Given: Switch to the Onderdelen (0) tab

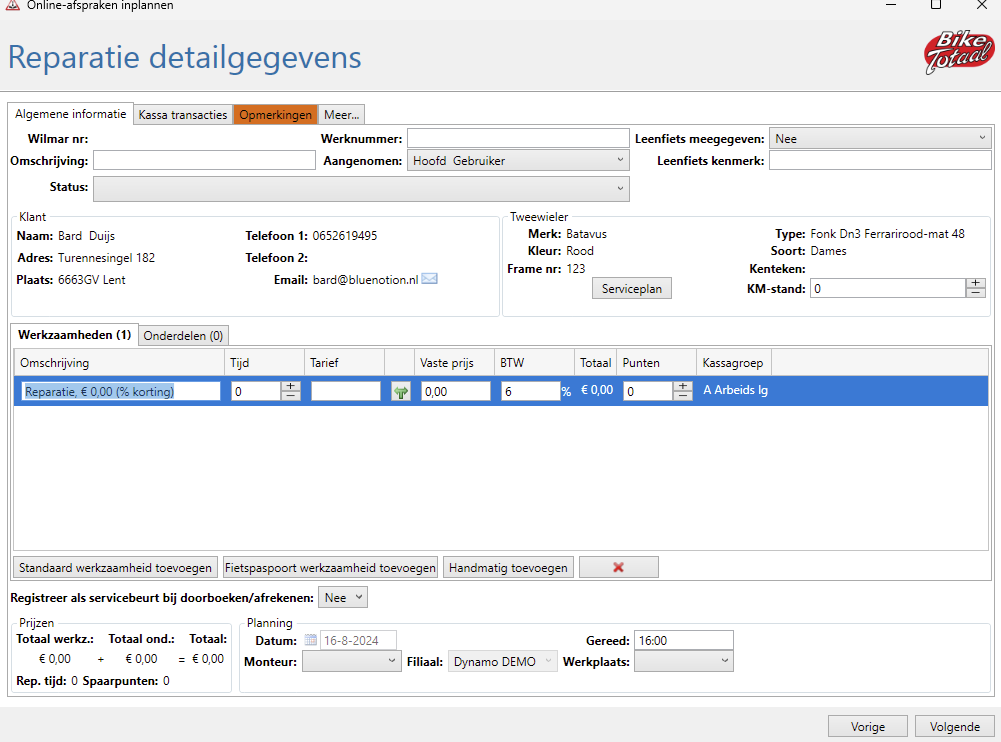Looking at the screenshot, I should click(x=183, y=335).
